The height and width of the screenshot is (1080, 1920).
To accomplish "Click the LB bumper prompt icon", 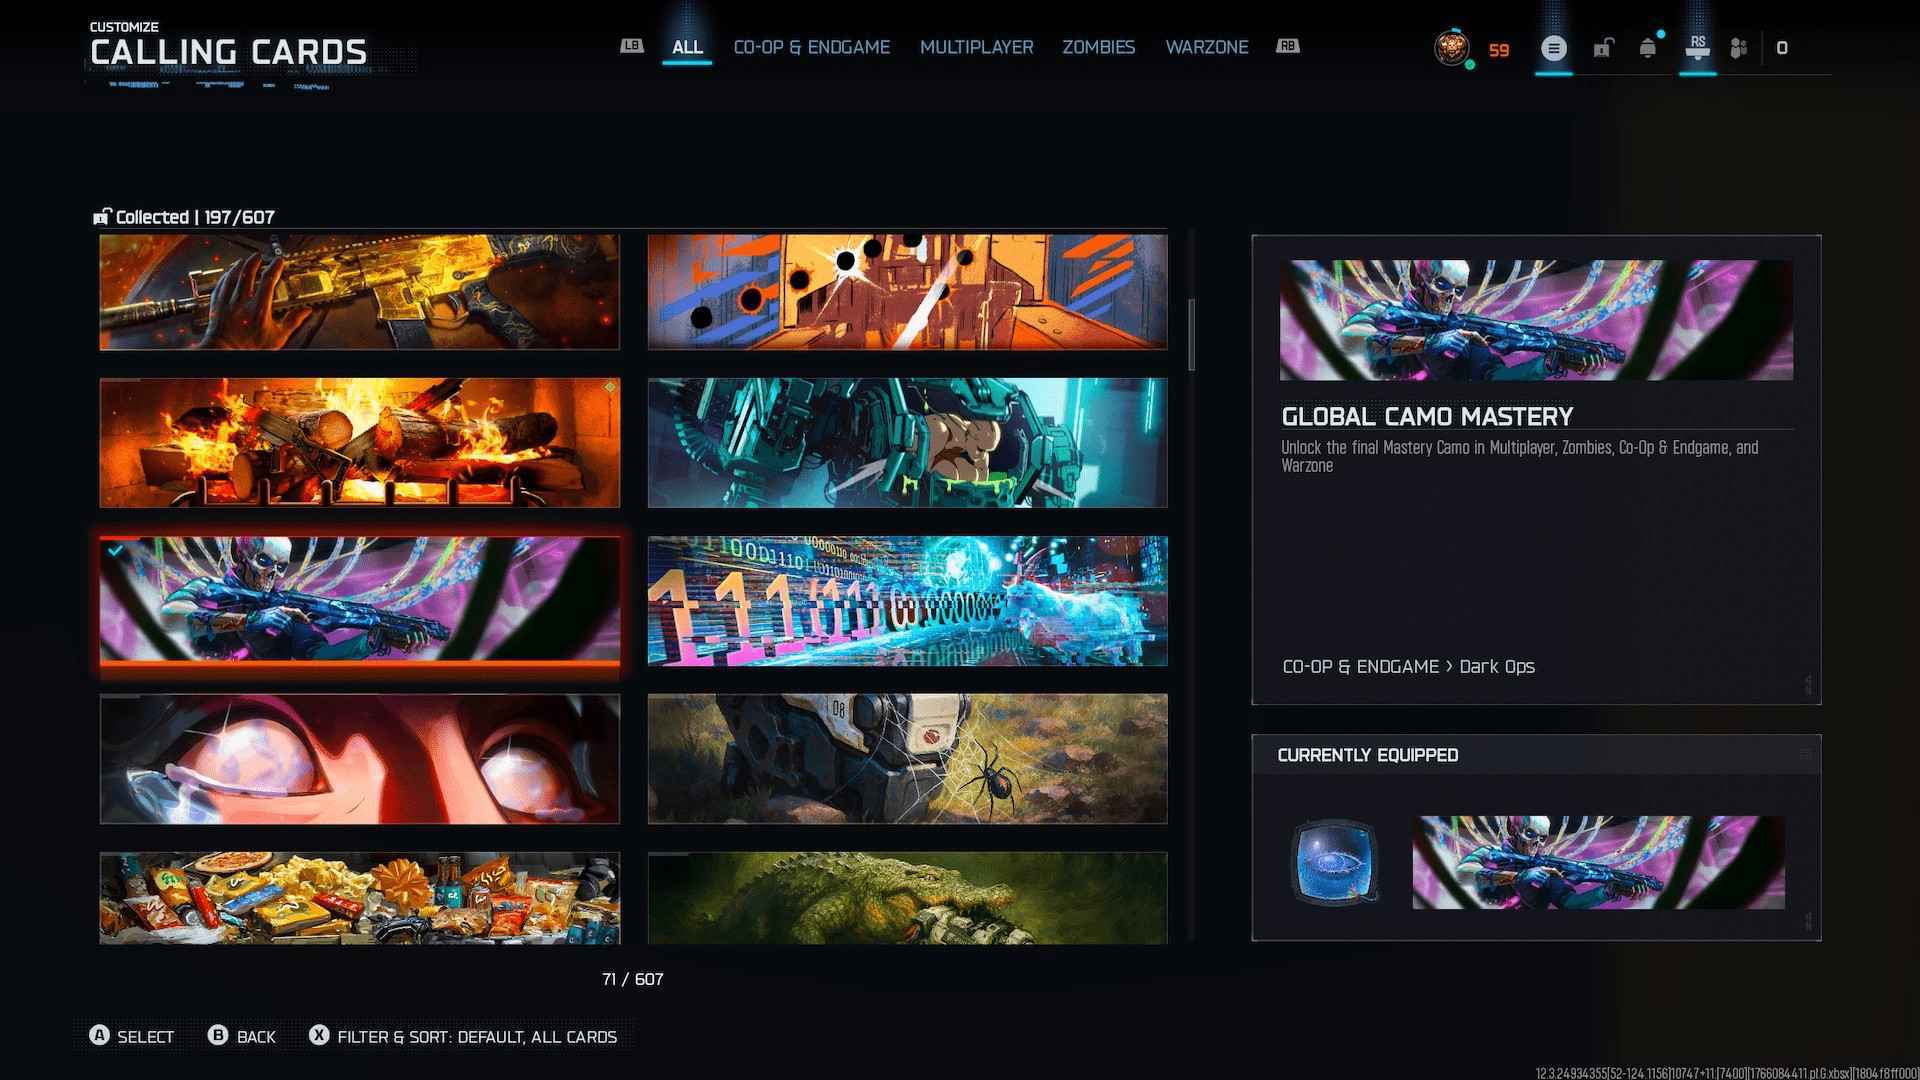I will (x=632, y=46).
